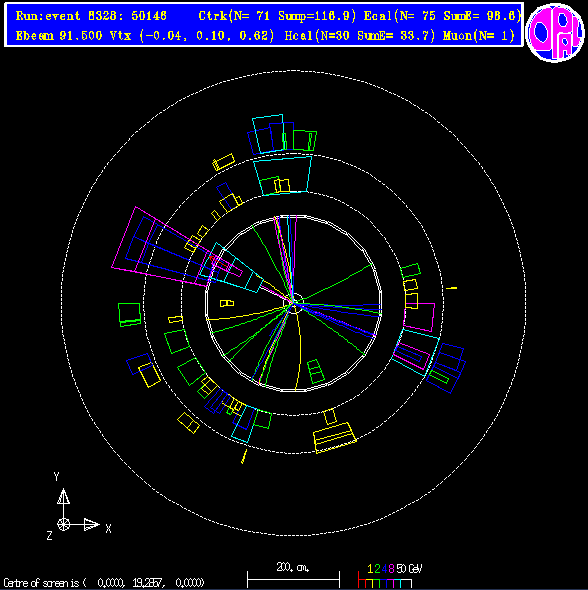
Task: Select the Hcal(N=80 SumE= 33.7) readout
Action: point(360,36)
